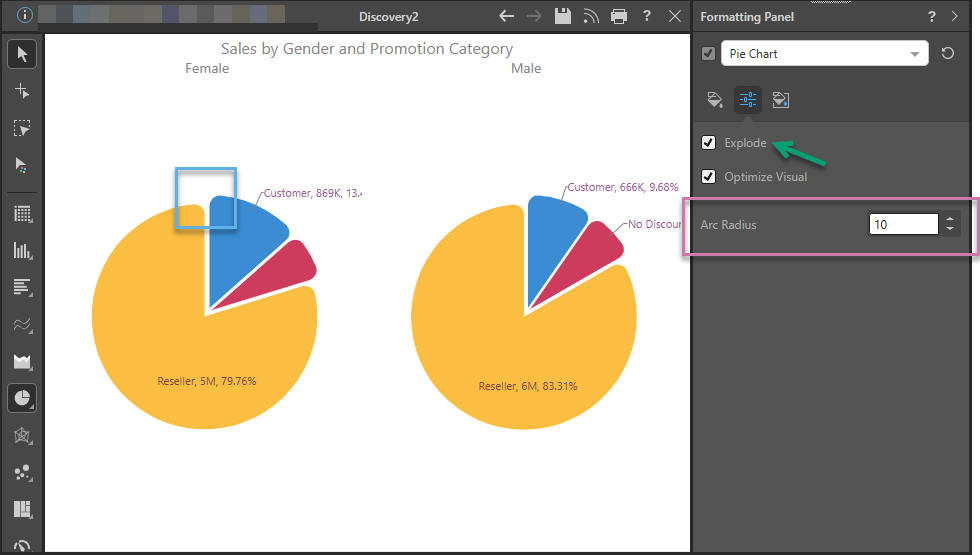Open the paint bucket formatting tab
The image size is (980, 555).
pos(715,100)
